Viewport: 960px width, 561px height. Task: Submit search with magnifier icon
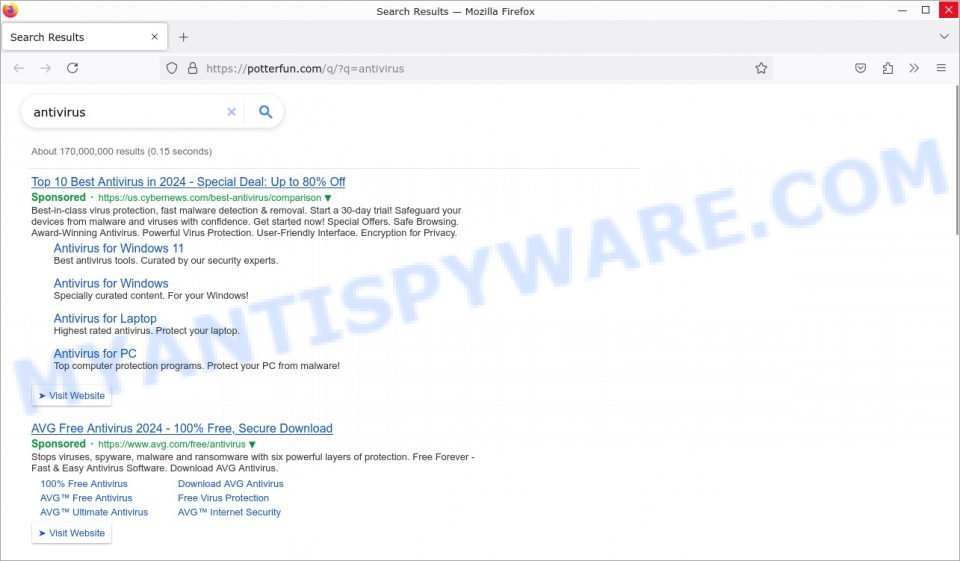point(265,112)
